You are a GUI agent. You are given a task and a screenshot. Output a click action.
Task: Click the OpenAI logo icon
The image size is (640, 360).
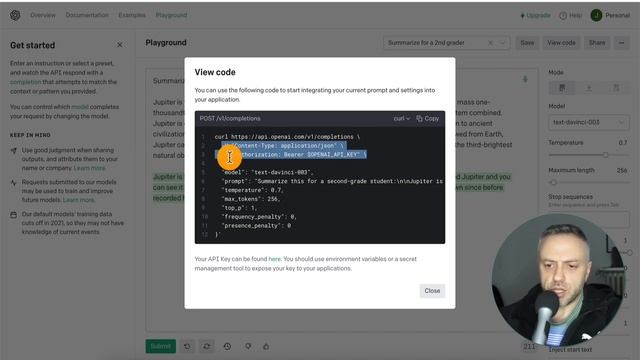15,15
